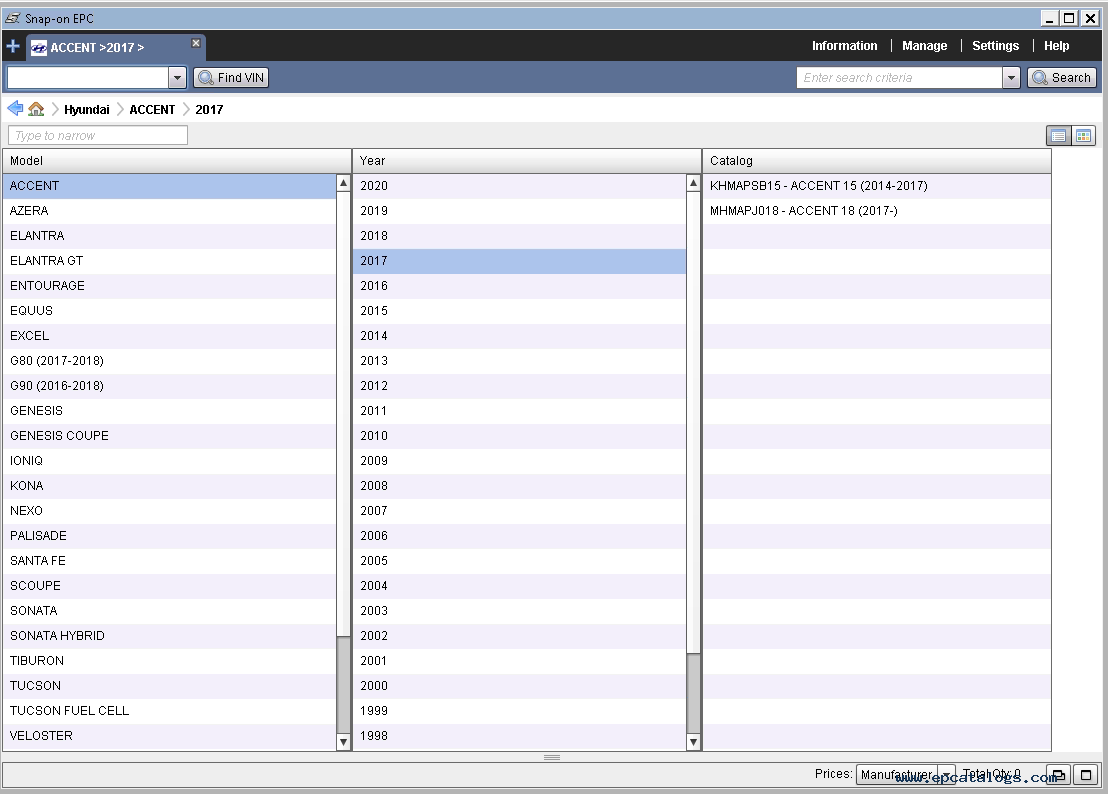Screen dimensions: 1108x794
Task: Select the GENESIS COUPE model
Action: coord(170,436)
